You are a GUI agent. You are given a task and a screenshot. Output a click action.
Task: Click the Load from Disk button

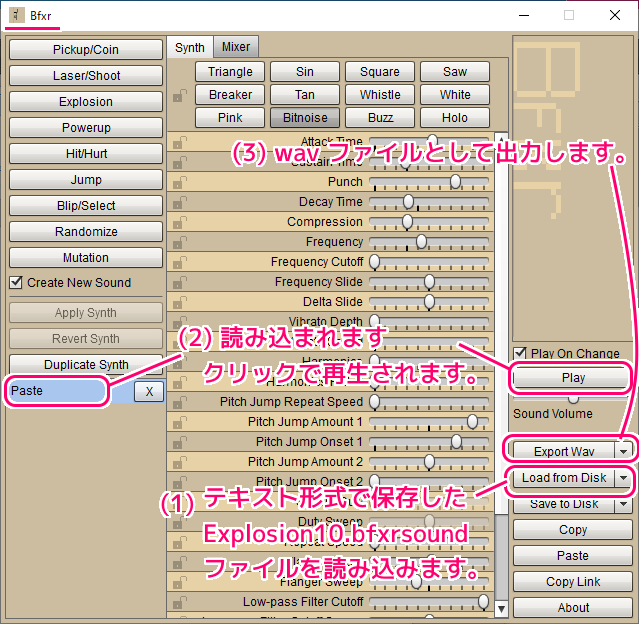point(564,477)
